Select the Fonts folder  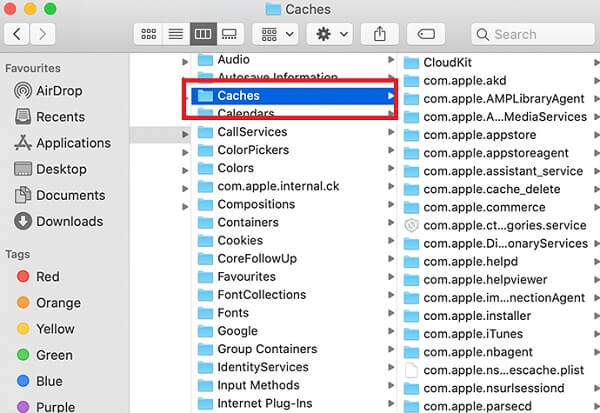pyautogui.click(x=294, y=313)
